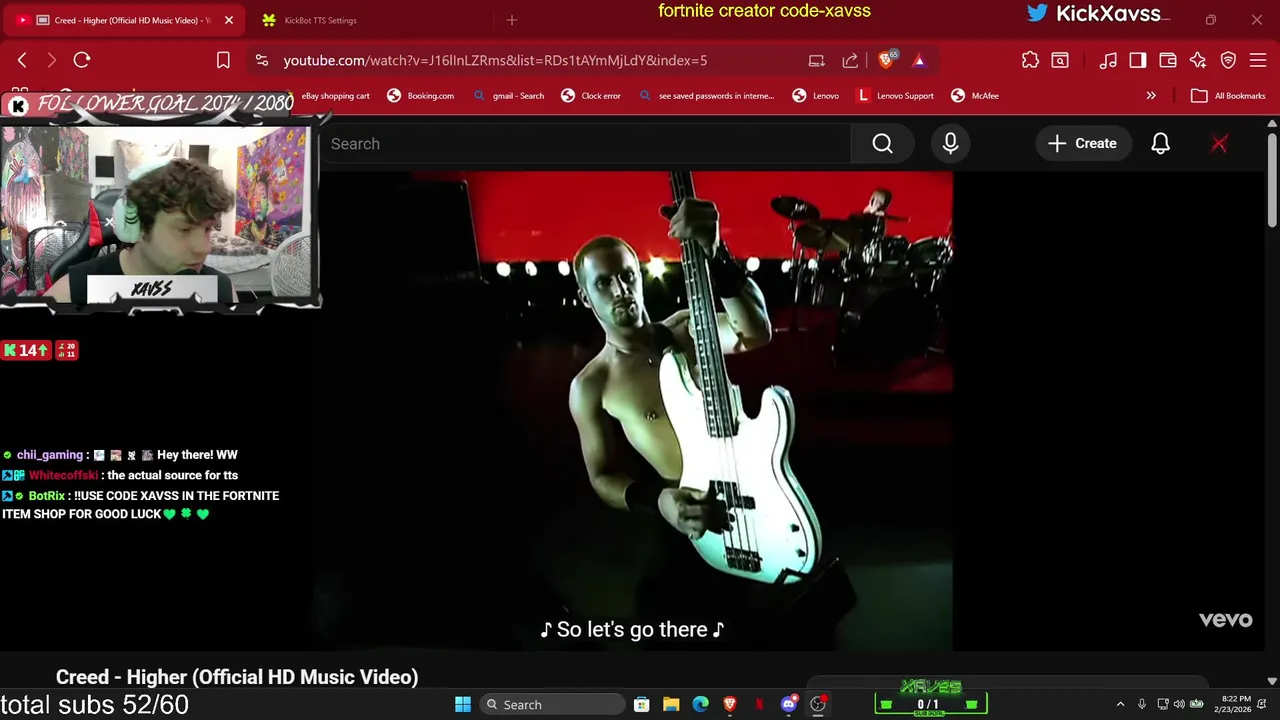Open Netflix from the taskbar

[759, 705]
